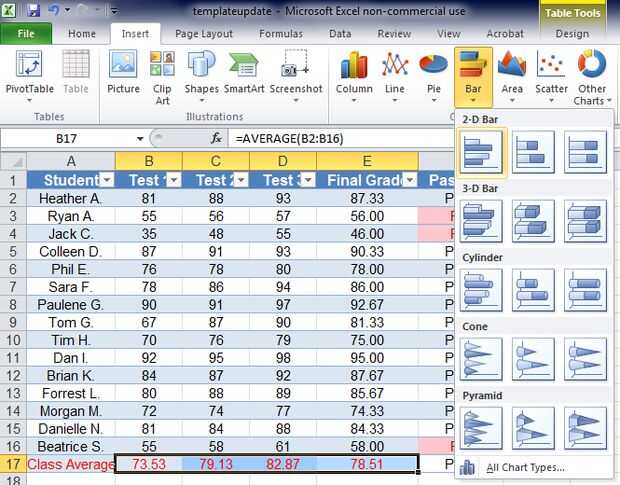Select column E header
This screenshot has height=485, width=620.
(367, 161)
